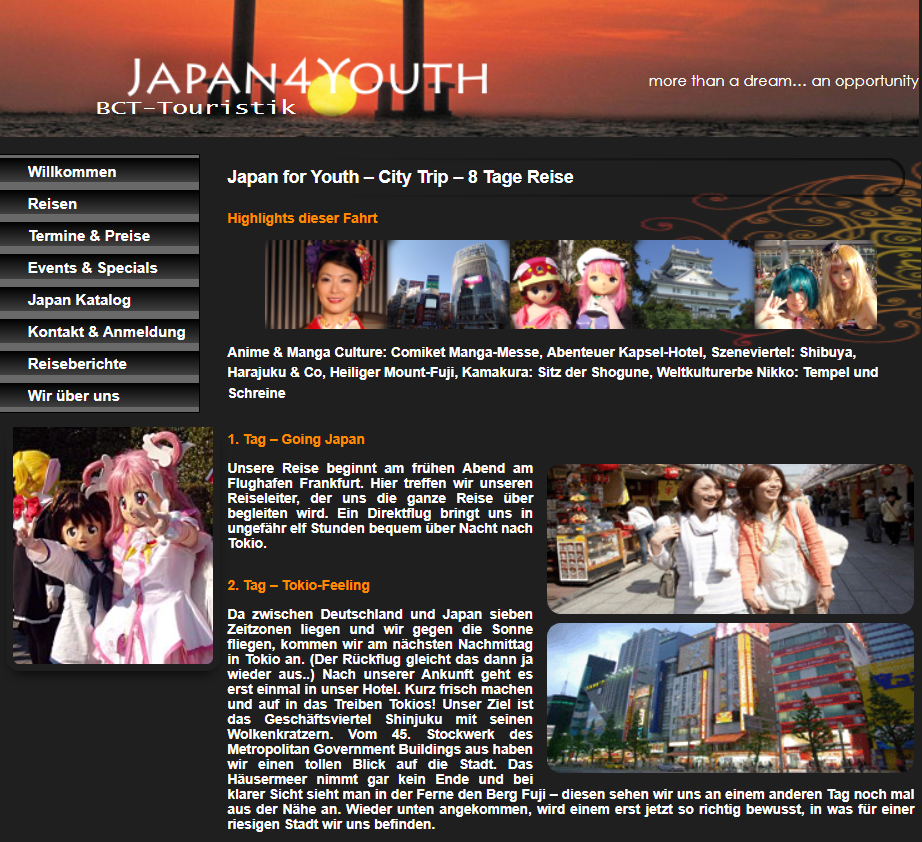Open the Japanese castle highlight photo
The height and width of the screenshot is (842, 922).
click(693, 285)
